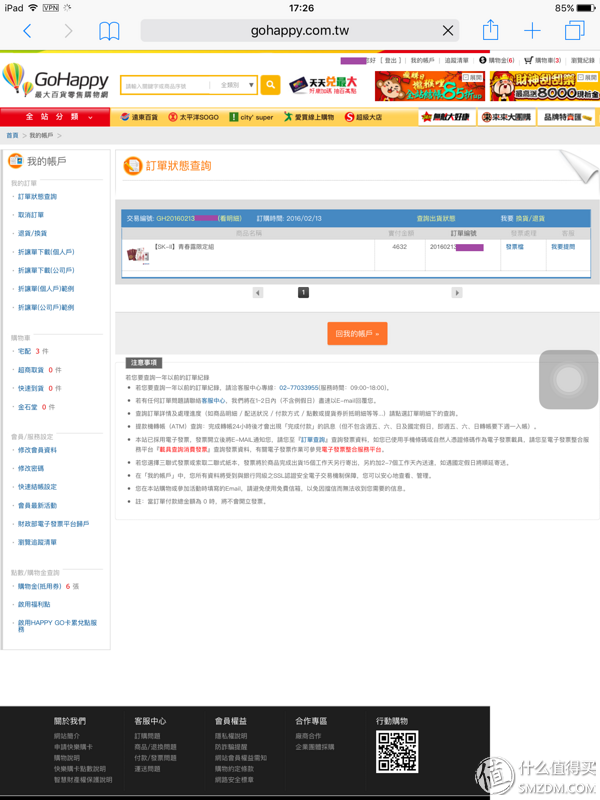This screenshot has height=800, width=600.
Task: Open the 快速到貨 0 件 cart link
Action: click(x=39, y=388)
